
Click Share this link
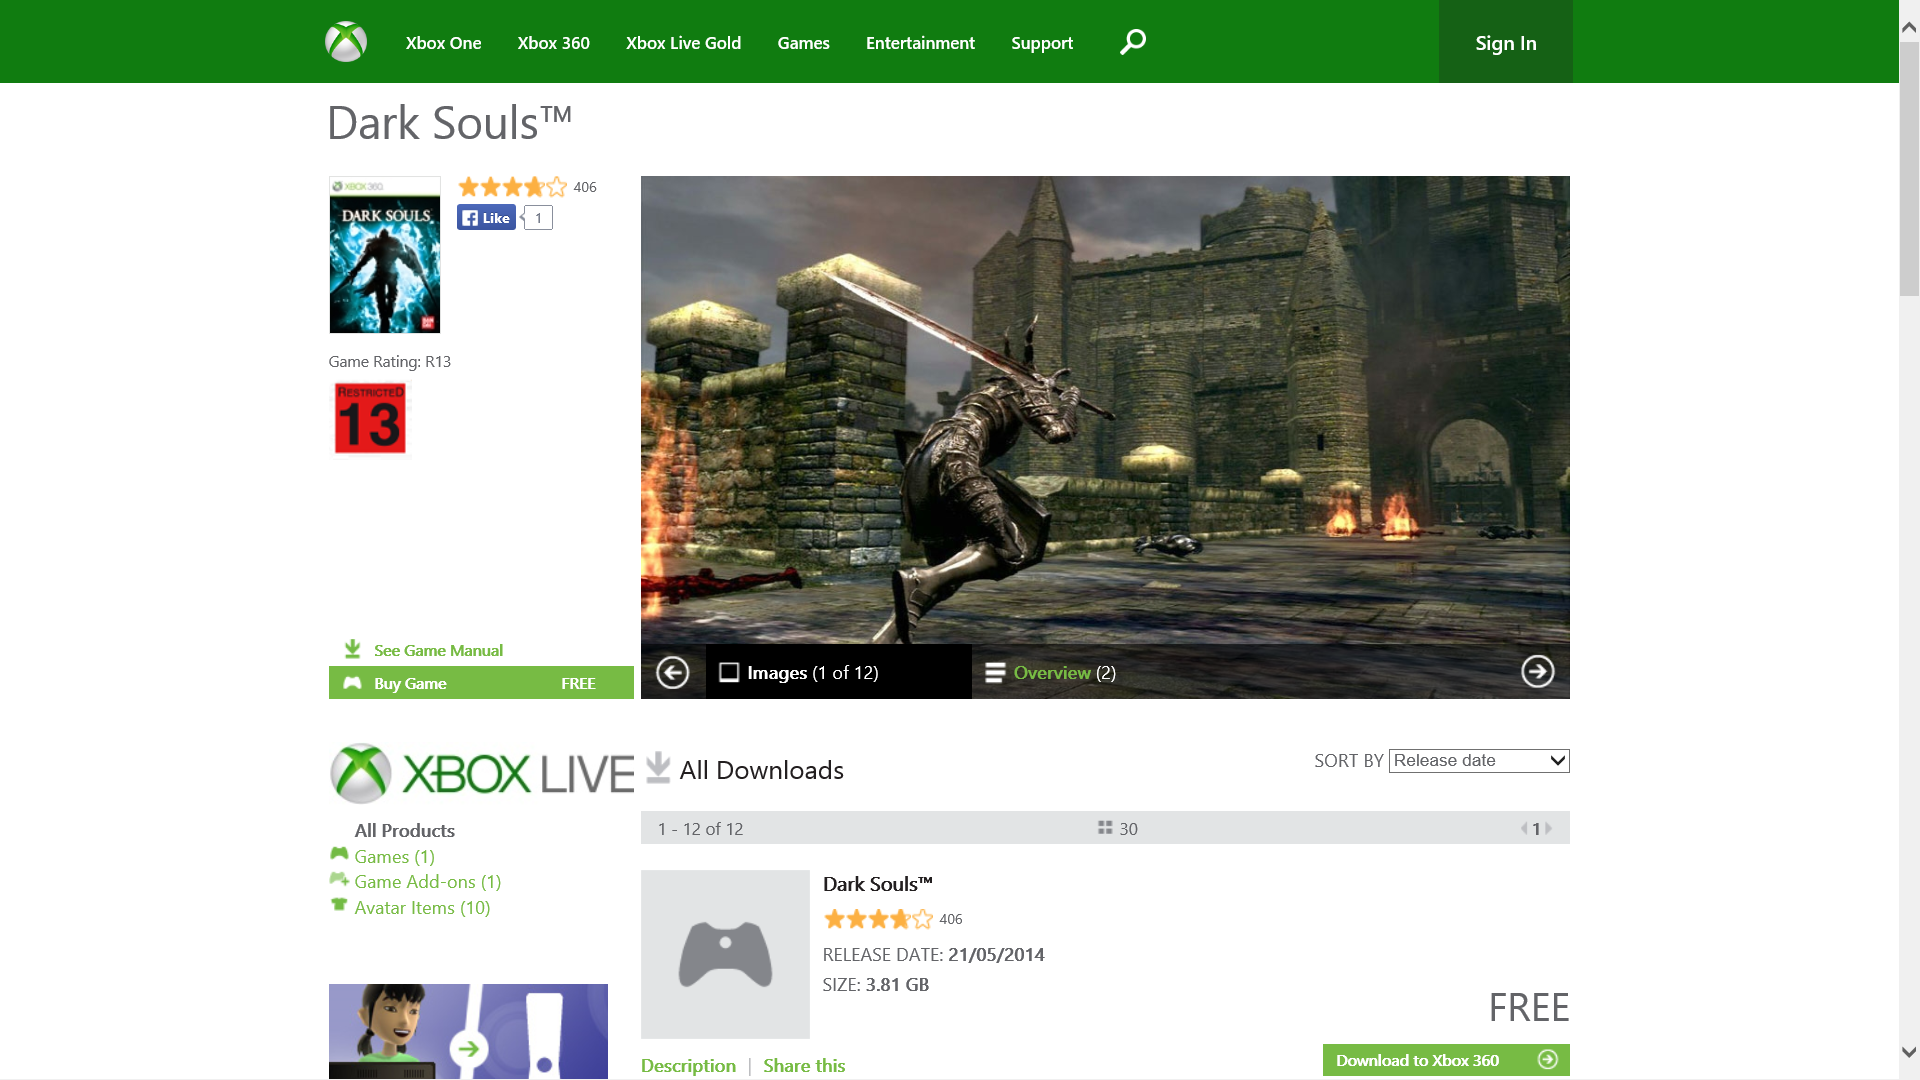(804, 1066)
